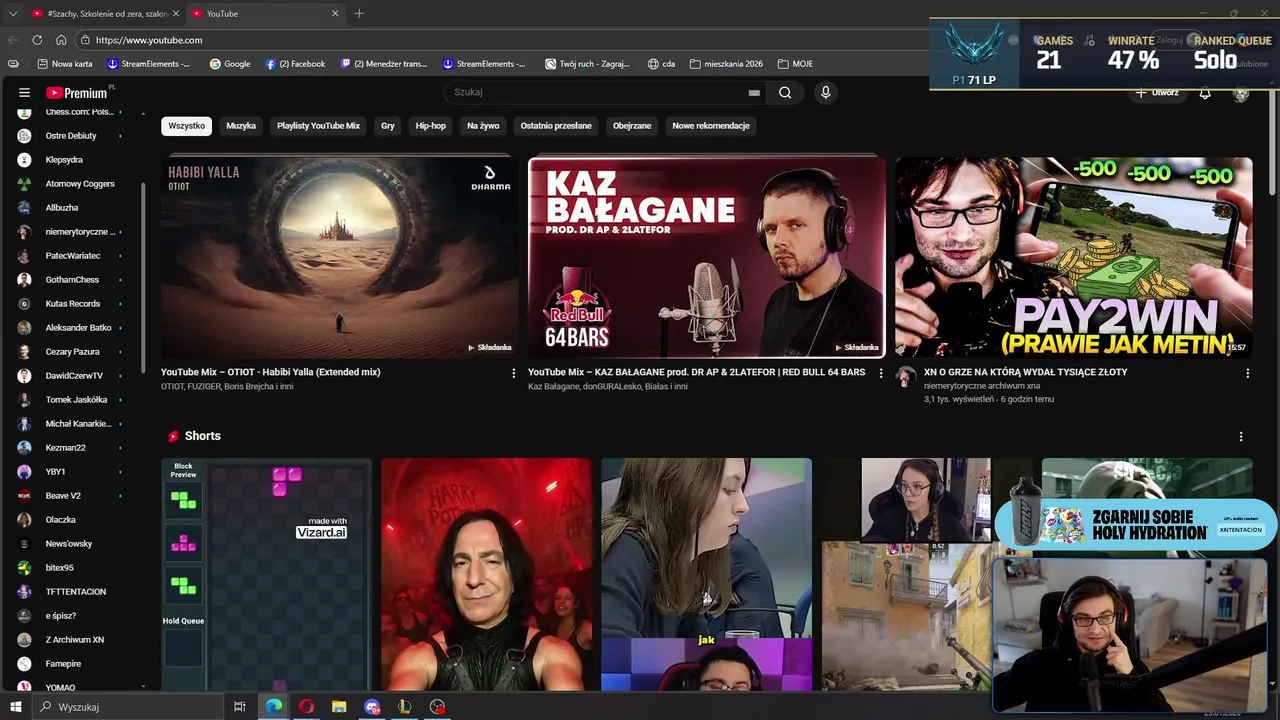Open Discord taskbar icon with badge

click(x=372, y=707)
